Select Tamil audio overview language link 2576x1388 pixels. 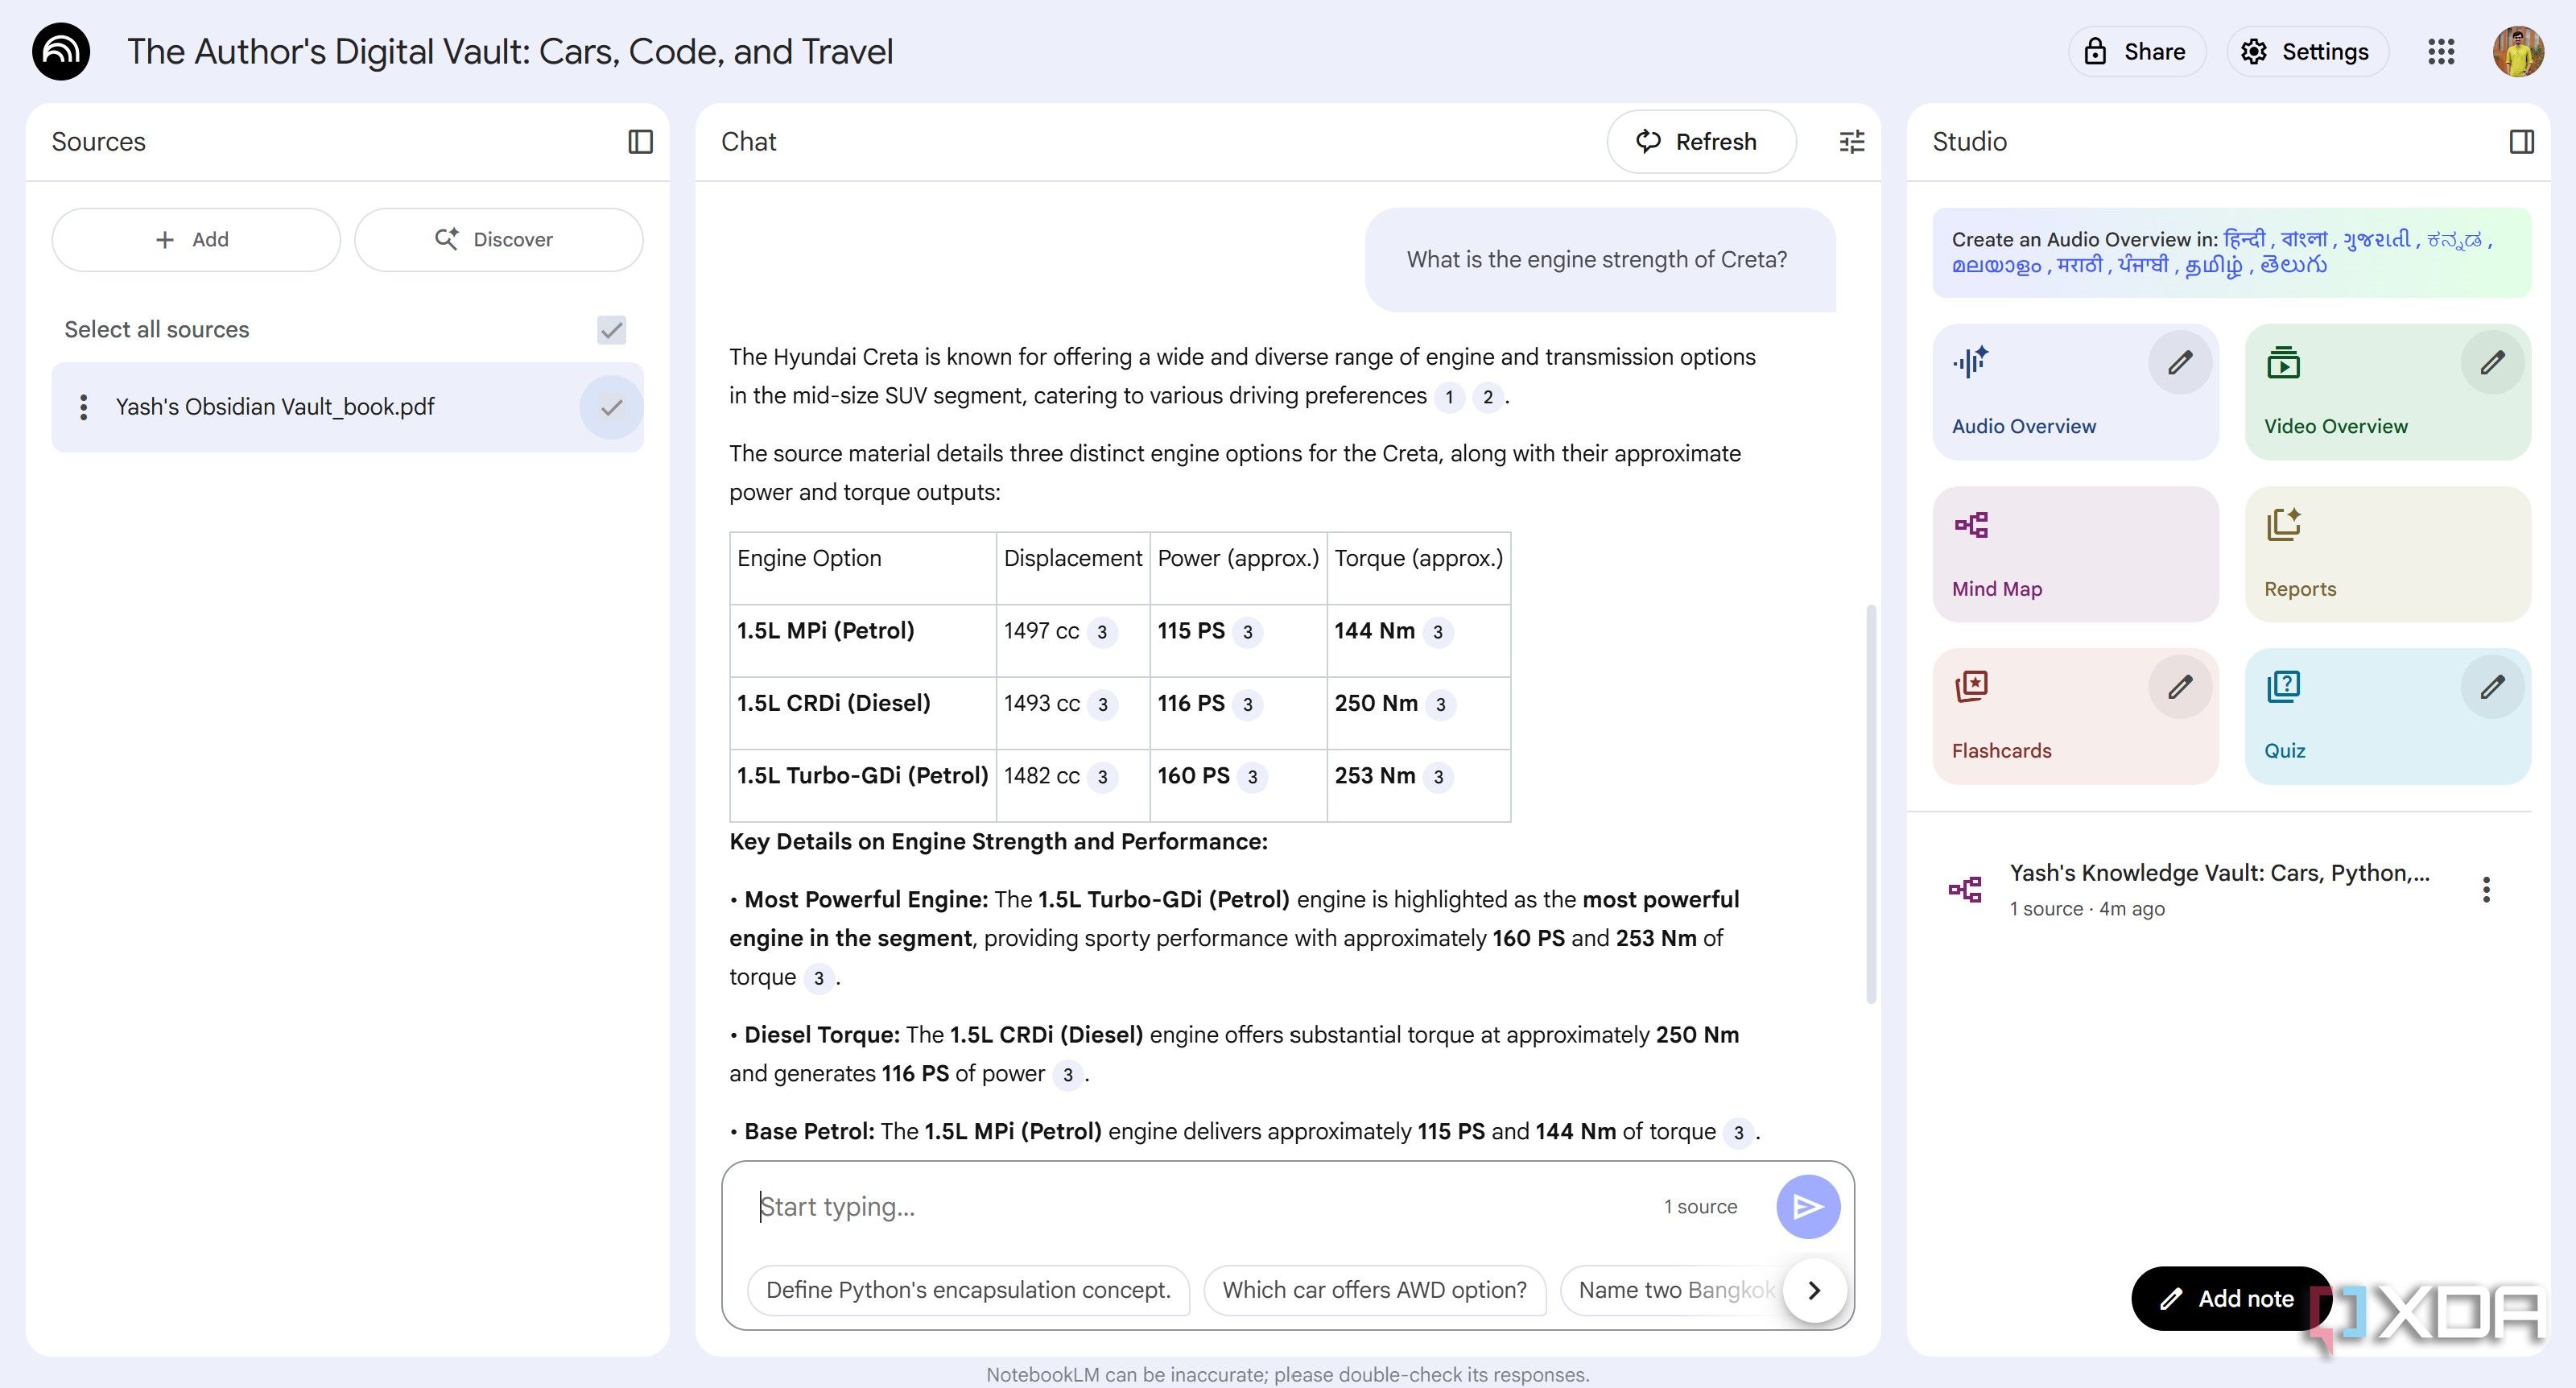pyautogui.click(x=2213, y=266)
